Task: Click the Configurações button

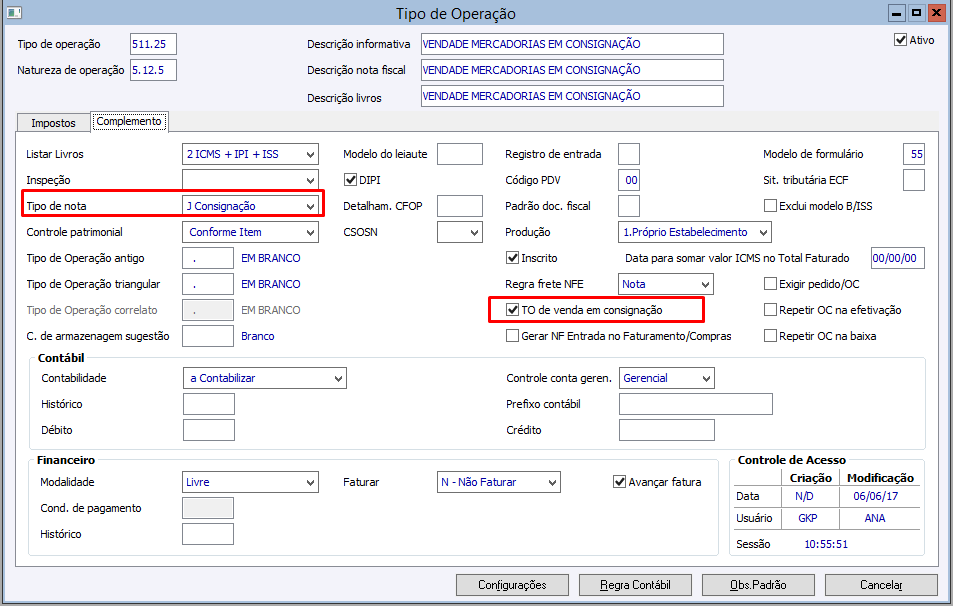Action: pos(512,585)
